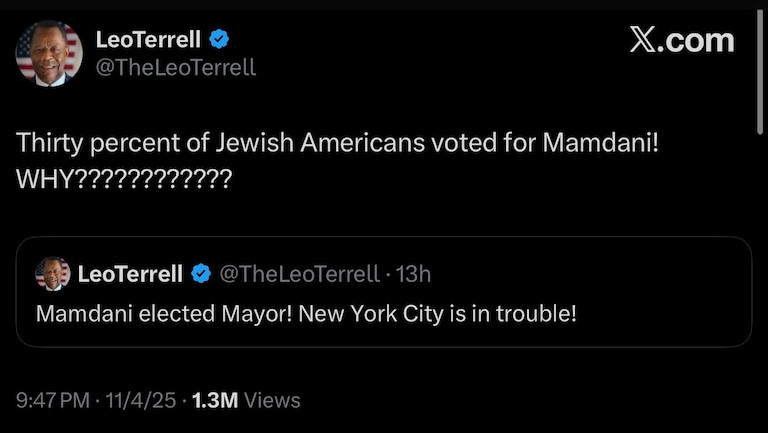Click the empty area right of the quoted post header
This screenshot has width=768, height=433.
(590, 274)
